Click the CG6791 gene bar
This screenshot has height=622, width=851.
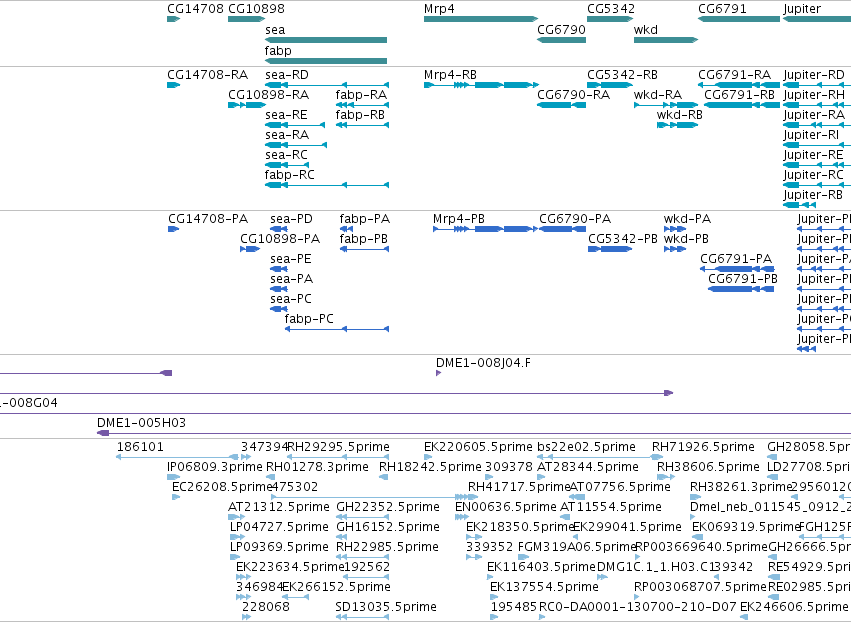(x=739, y=19)
